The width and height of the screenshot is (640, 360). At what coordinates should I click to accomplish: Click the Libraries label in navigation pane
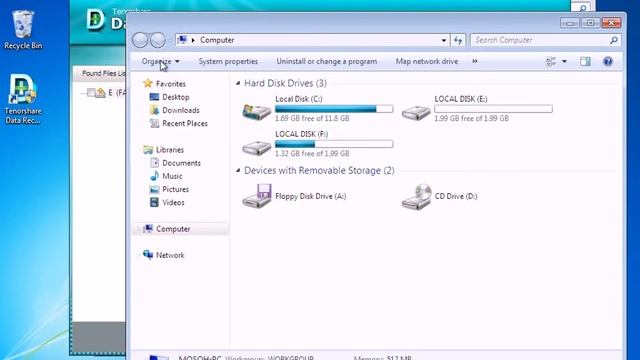pyautogui.click(x=170, y=150)
